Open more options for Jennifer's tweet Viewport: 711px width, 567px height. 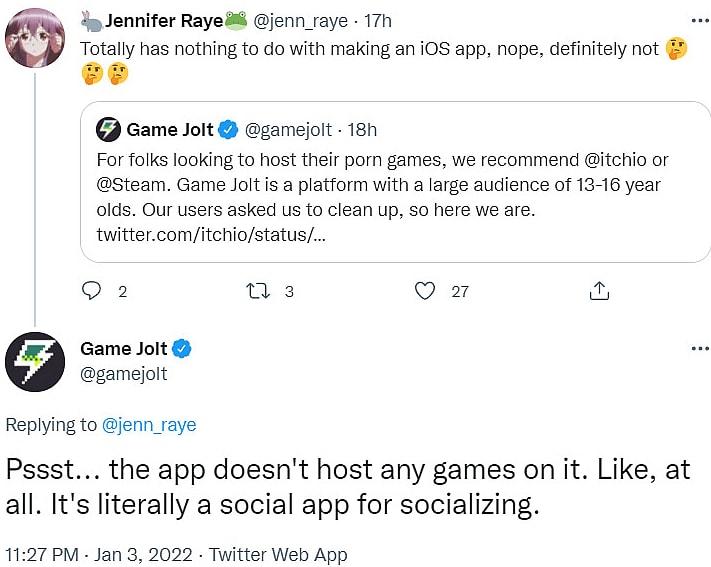pyautogui.click(x=698, y=20)
